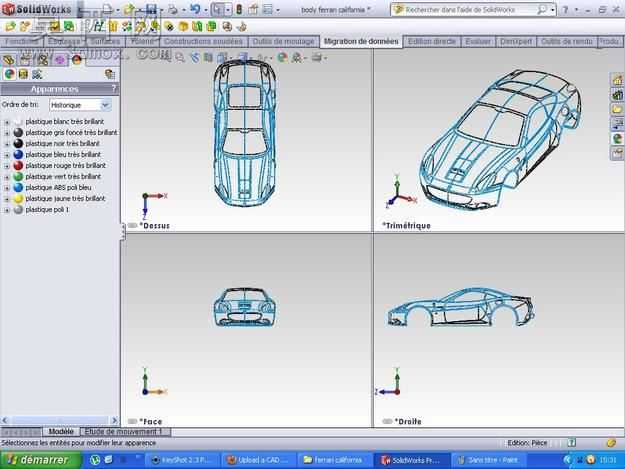Click the help icon in the Appearances header

(114, 89)
